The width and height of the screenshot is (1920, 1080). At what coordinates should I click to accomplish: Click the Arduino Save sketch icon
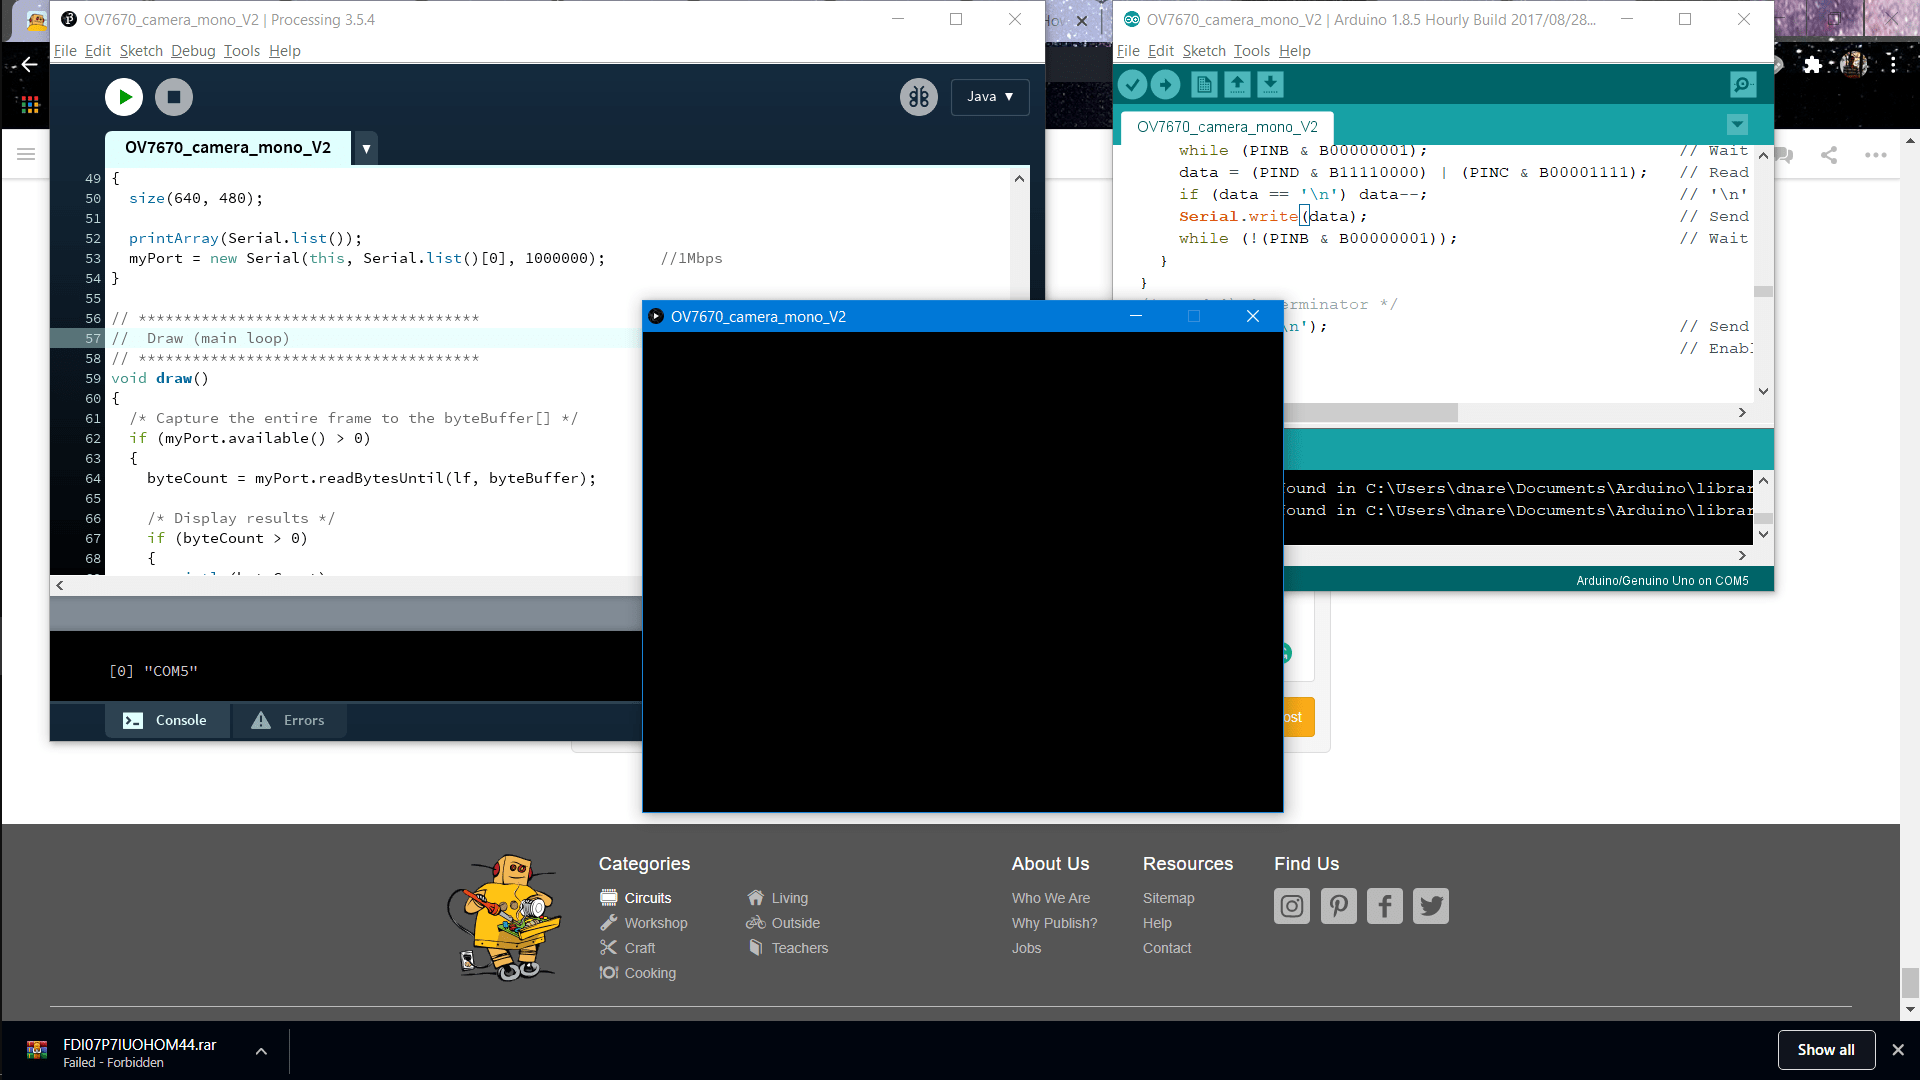coord(1270,85)
